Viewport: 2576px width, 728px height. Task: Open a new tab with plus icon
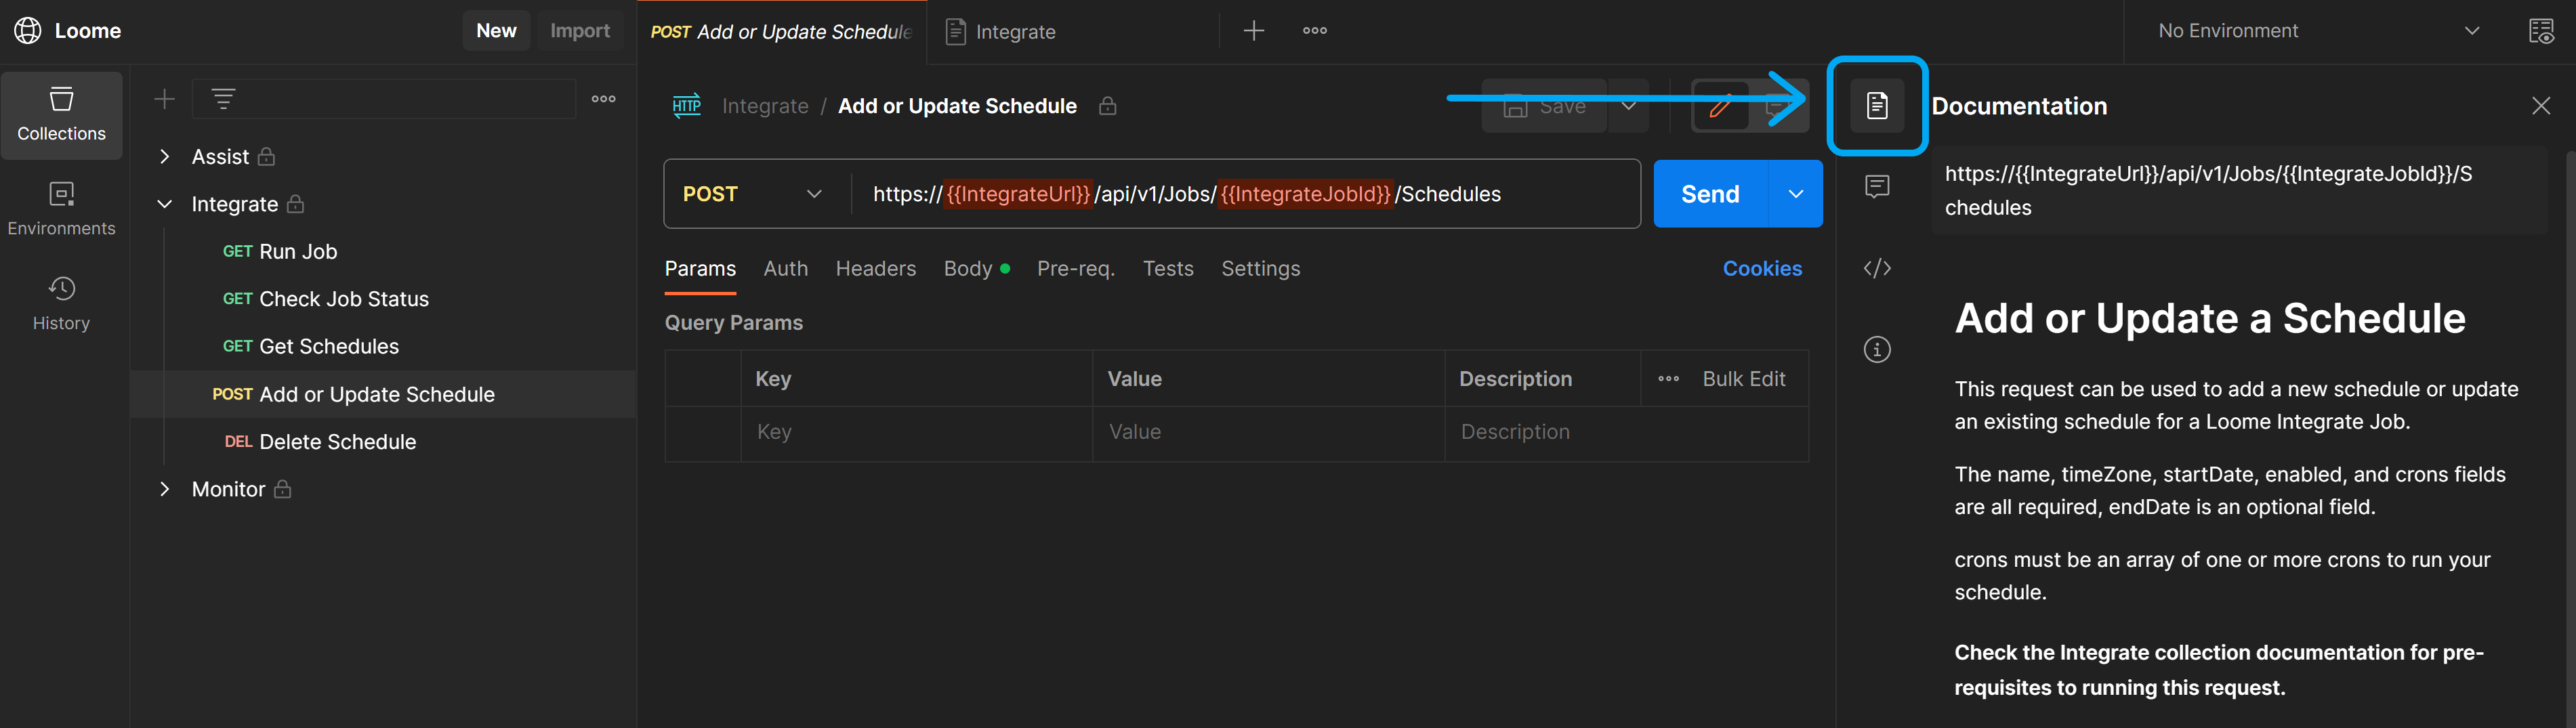click(x=1254, y=31)
